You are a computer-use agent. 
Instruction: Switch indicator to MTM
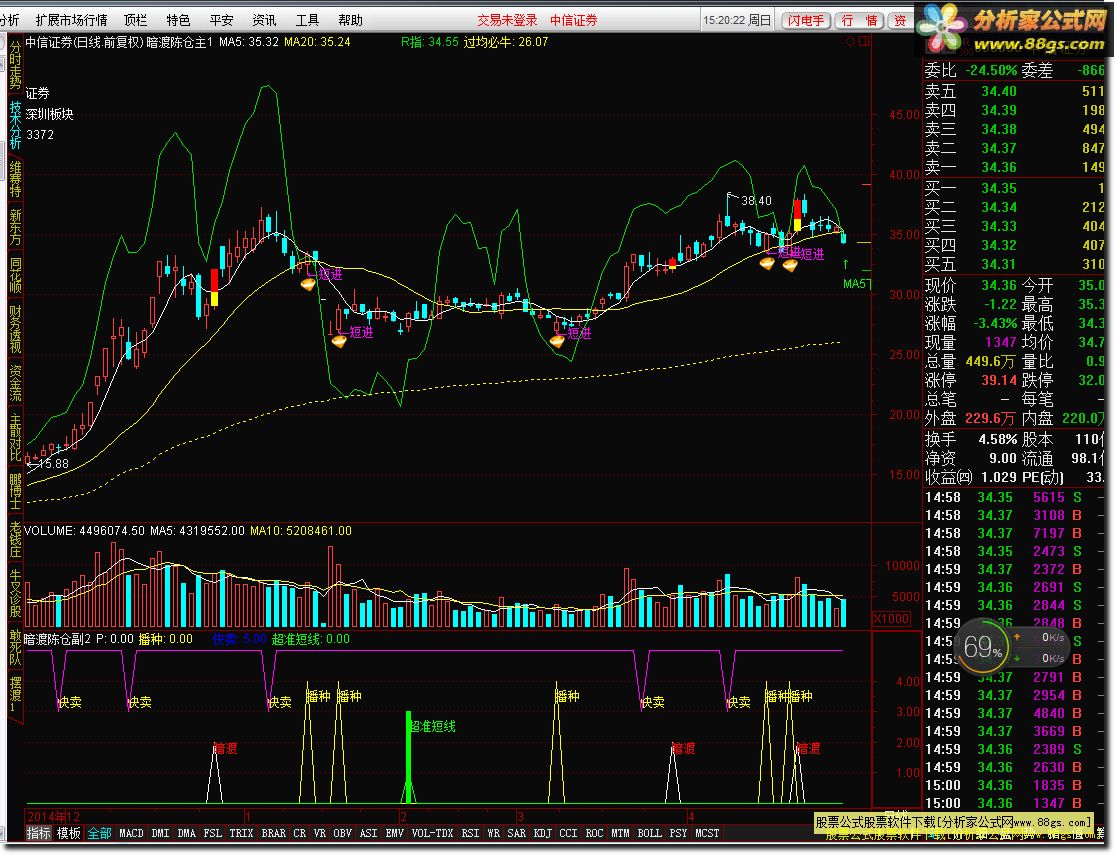pyautogui.click(x=620, y=833)
